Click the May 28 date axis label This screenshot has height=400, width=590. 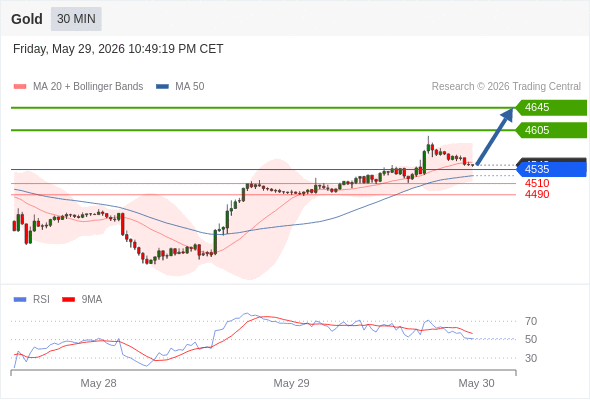click(99, 383)
